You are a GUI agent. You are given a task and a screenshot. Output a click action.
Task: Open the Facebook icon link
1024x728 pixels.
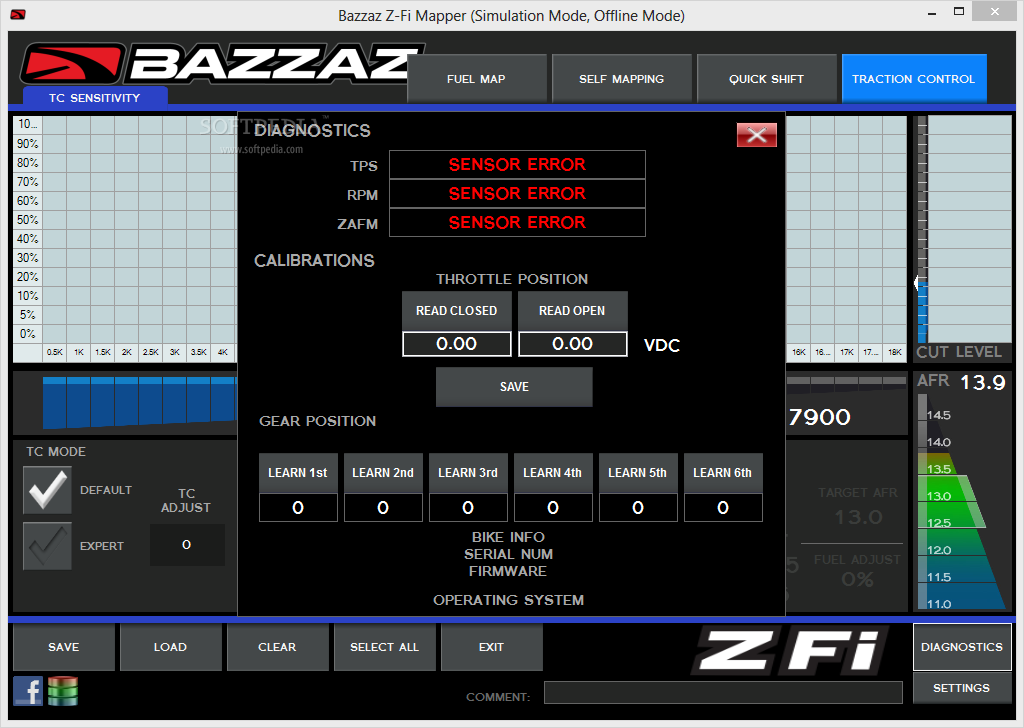pos(28,691)
